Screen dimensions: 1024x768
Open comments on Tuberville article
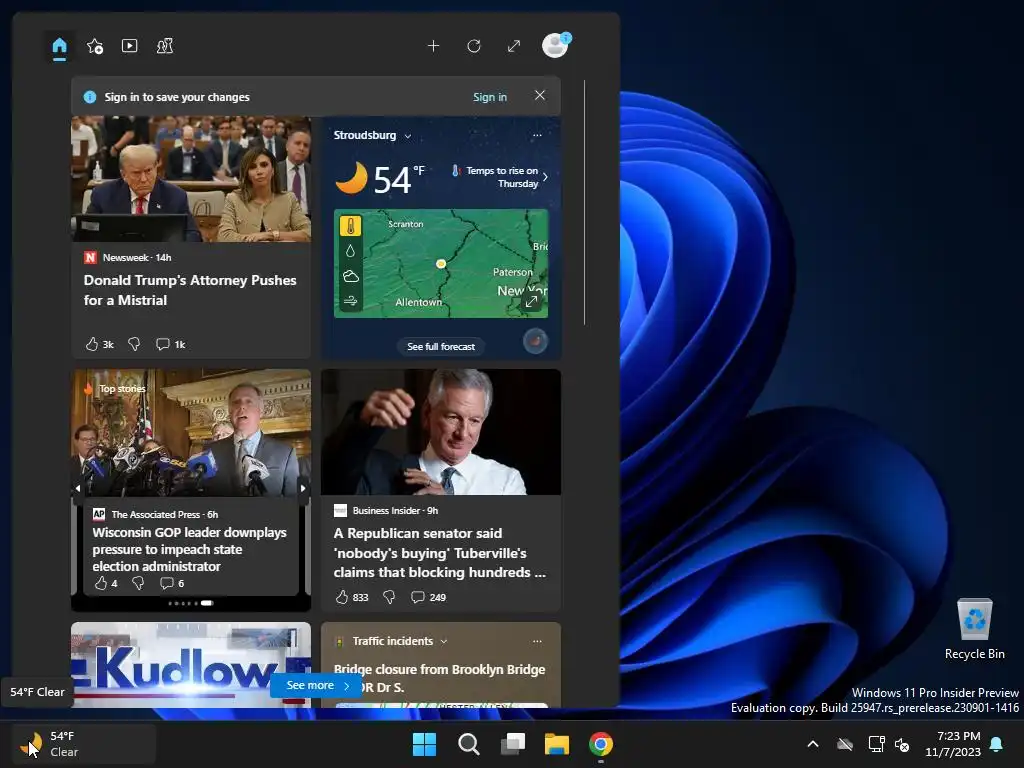[x=428, y=597]
